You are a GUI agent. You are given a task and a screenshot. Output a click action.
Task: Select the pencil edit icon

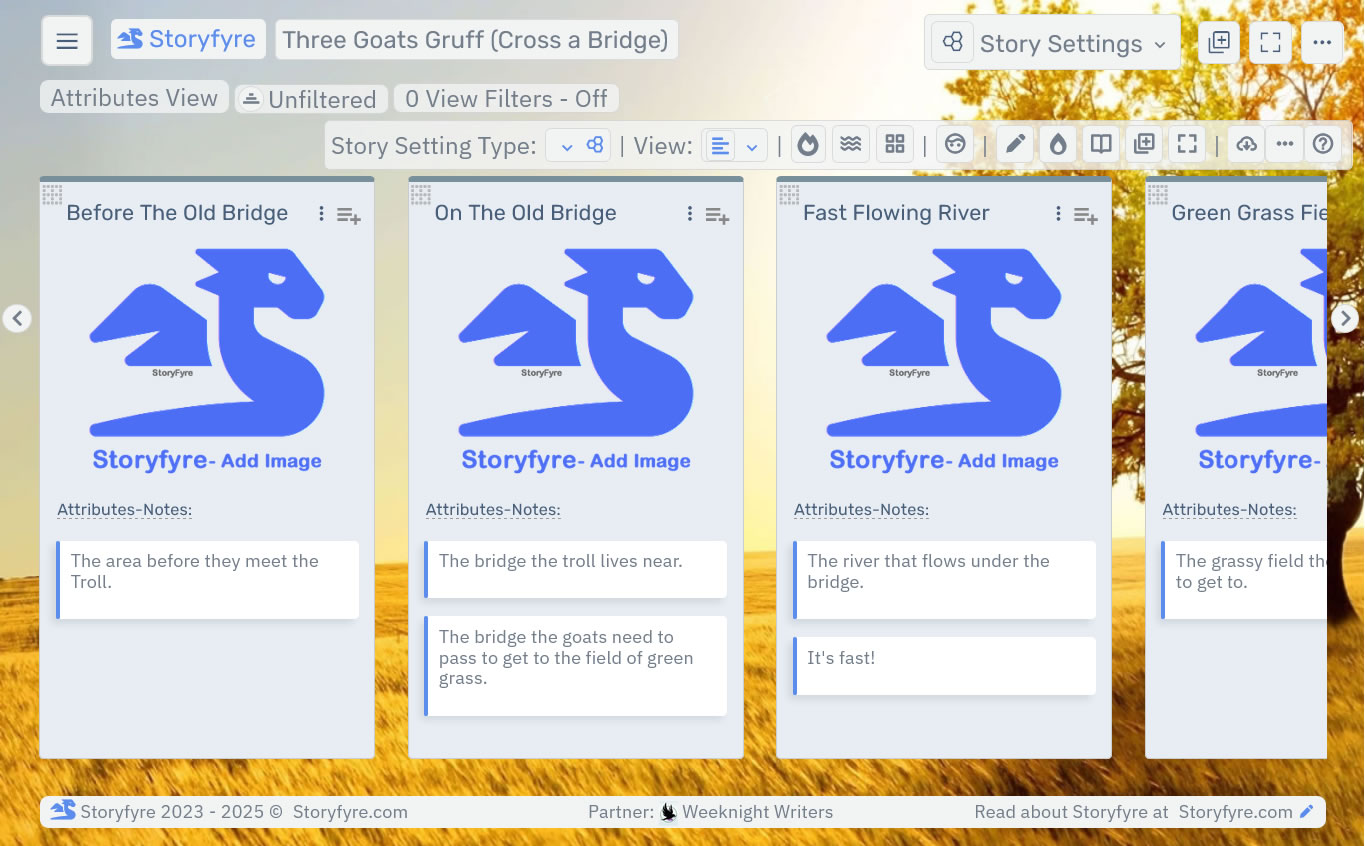[1014, 143]
